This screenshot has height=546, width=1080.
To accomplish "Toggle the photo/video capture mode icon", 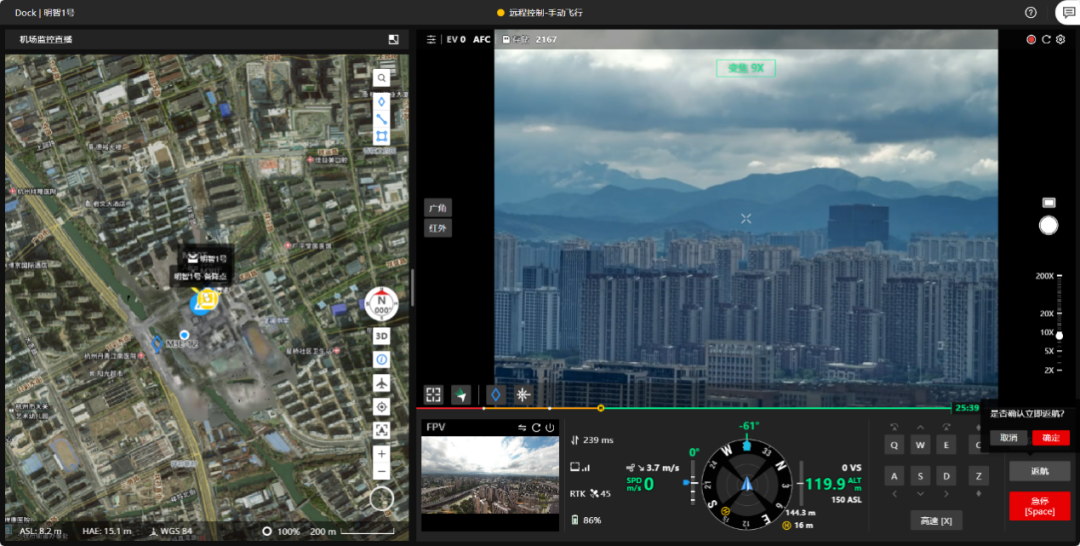I will pos(1048,202).
